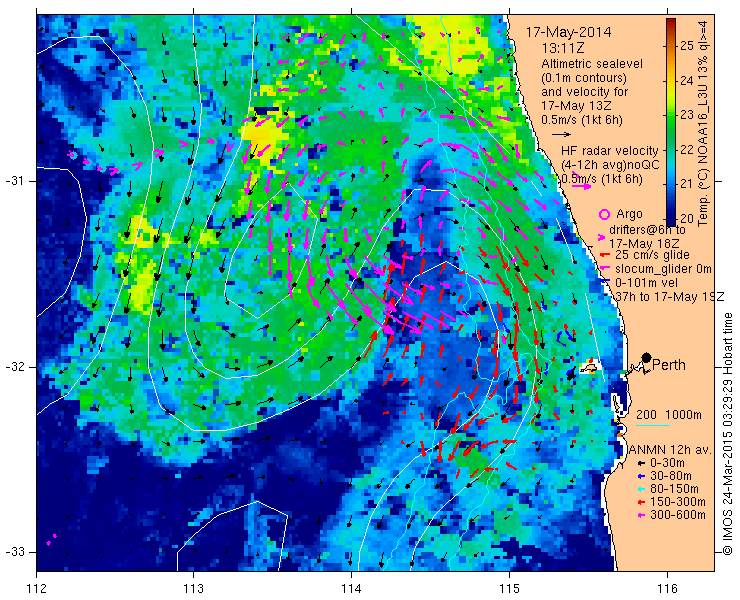740x600 pixels.
Task: Click the -33 latitude axis label
Action: pyautogui.click(x=15, y=551)
